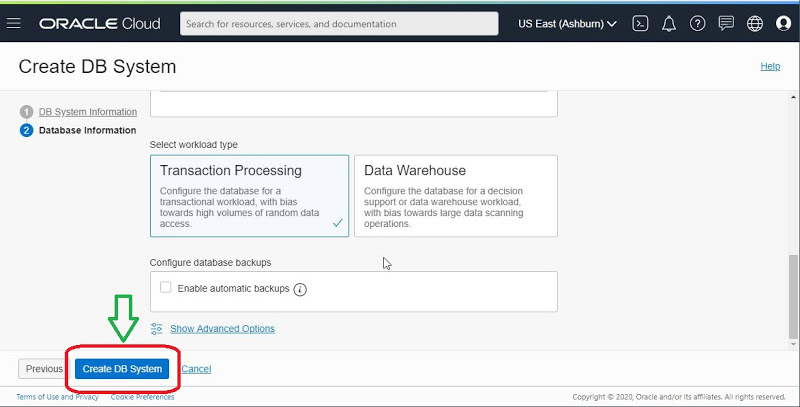
Task: Click the automatic backups info icon
Action: [x=300, y=289]
